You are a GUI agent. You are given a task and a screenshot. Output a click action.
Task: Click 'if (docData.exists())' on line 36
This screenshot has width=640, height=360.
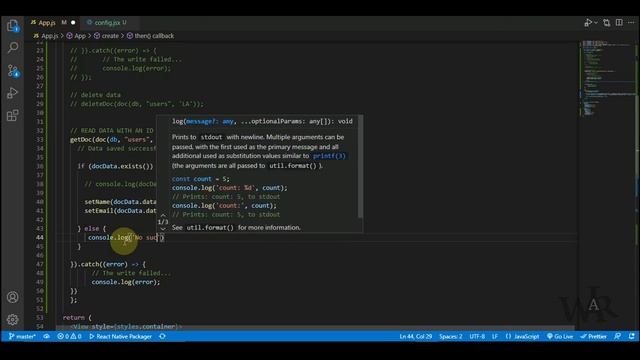(115, 166)
